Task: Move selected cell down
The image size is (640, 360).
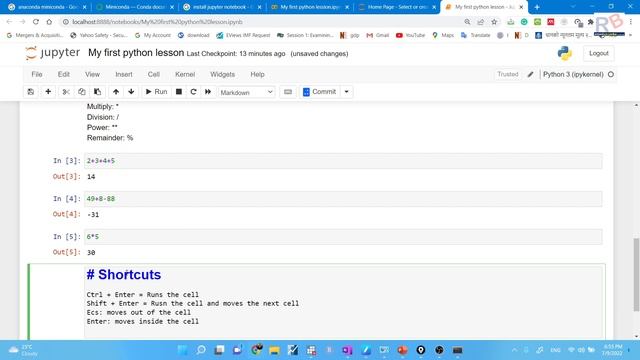Action: [x=131, y=92]
